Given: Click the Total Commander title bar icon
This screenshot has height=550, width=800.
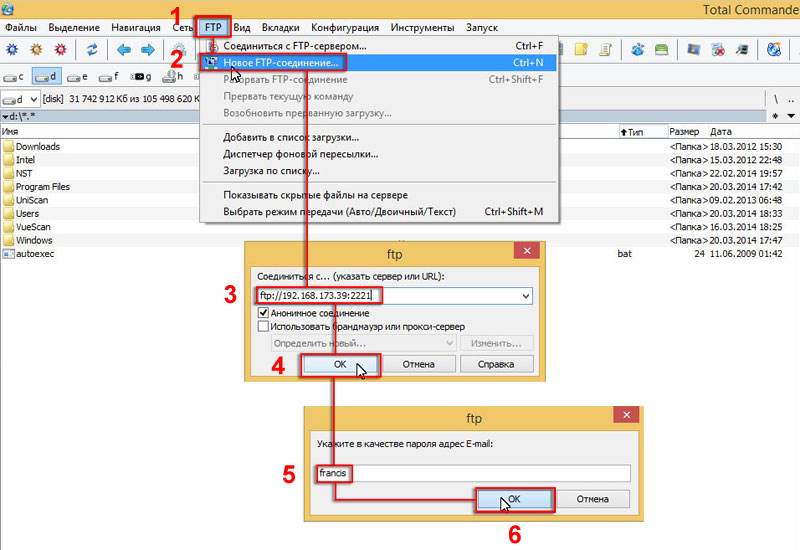Looking at the screenshot, I should click(7, 9).
